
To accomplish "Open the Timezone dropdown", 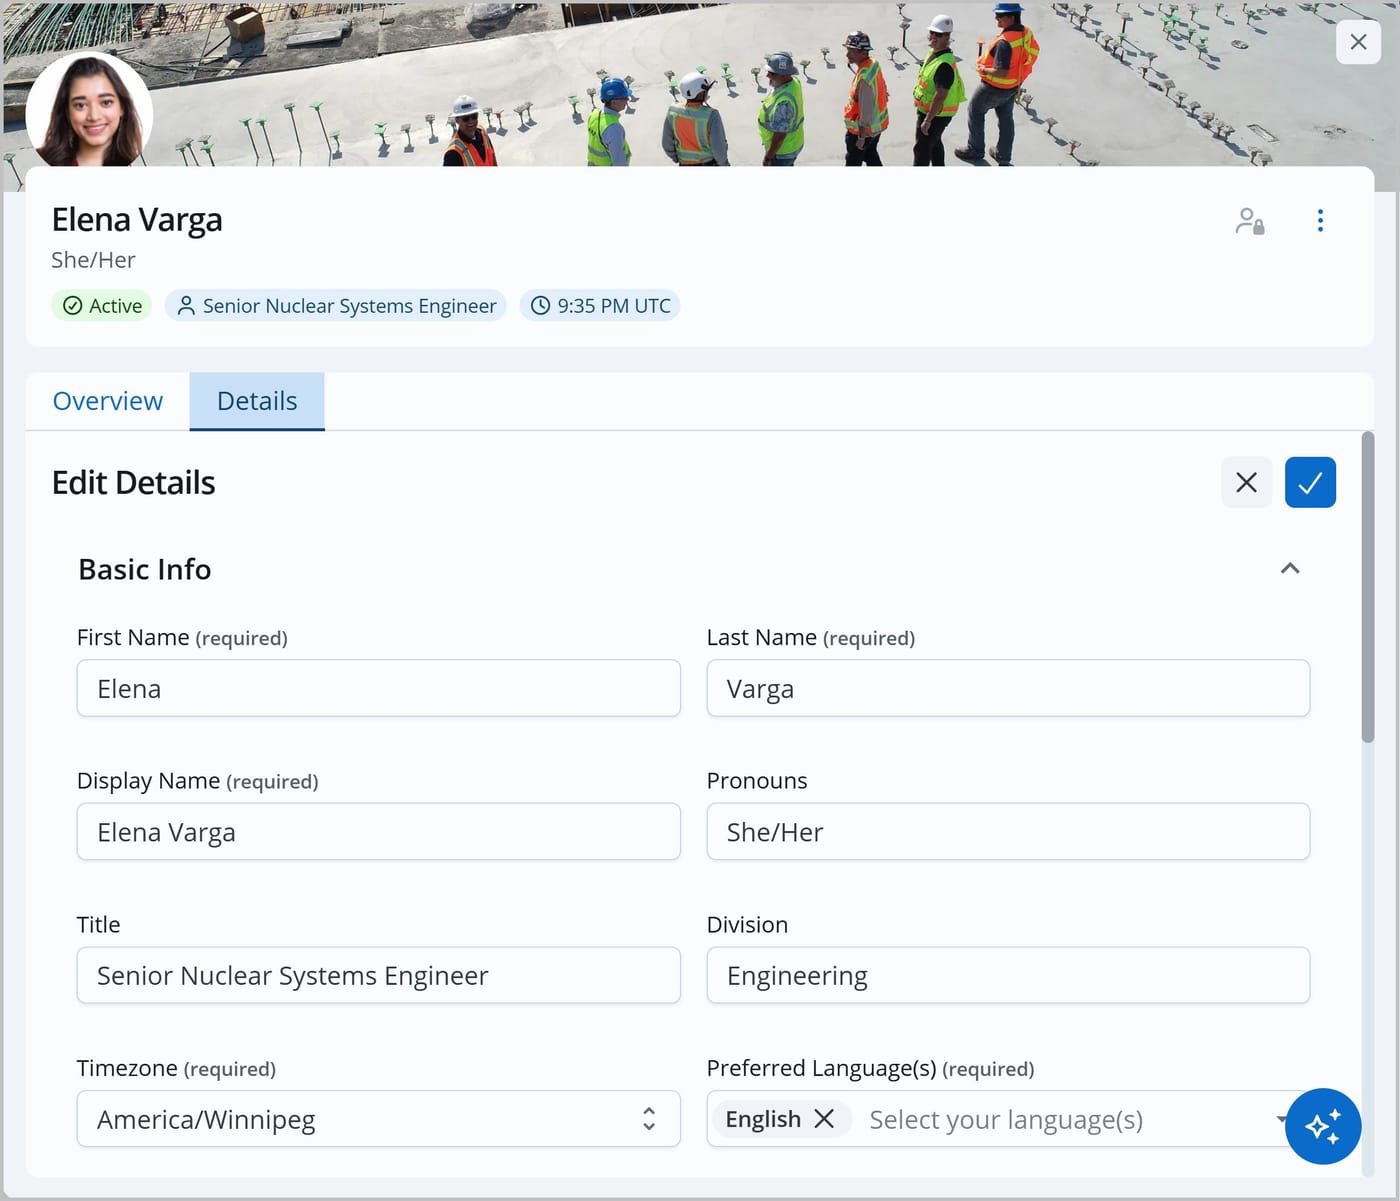I will click(x=379, y=1119).
